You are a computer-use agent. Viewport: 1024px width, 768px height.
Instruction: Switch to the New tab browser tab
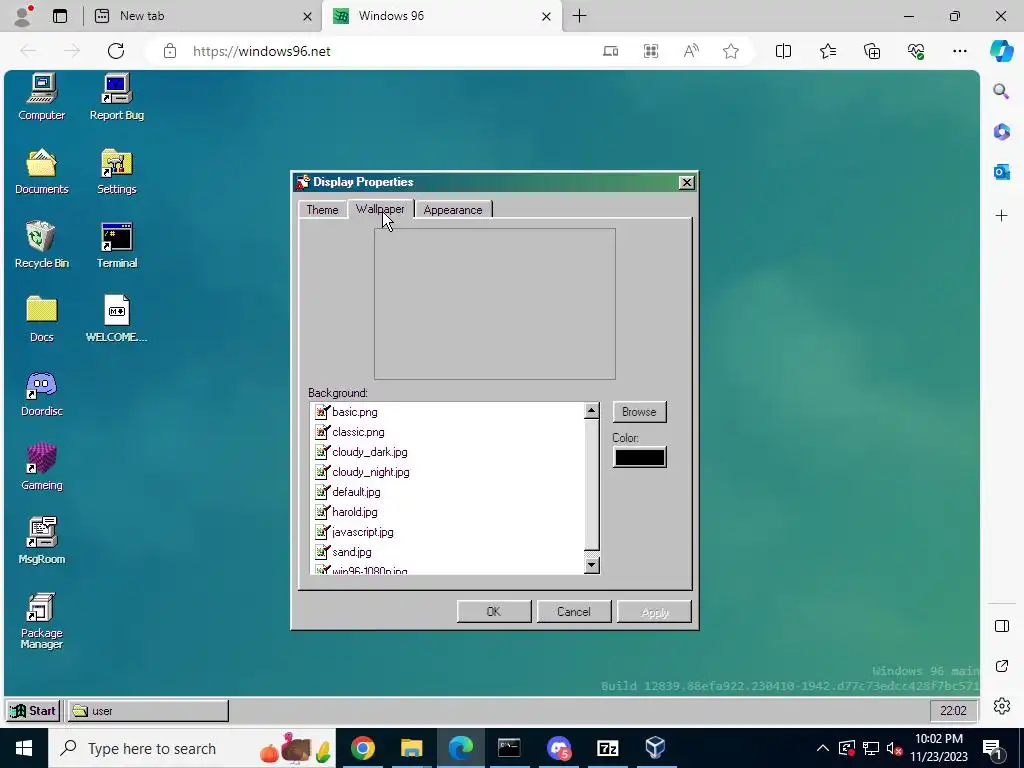point(202,16)
